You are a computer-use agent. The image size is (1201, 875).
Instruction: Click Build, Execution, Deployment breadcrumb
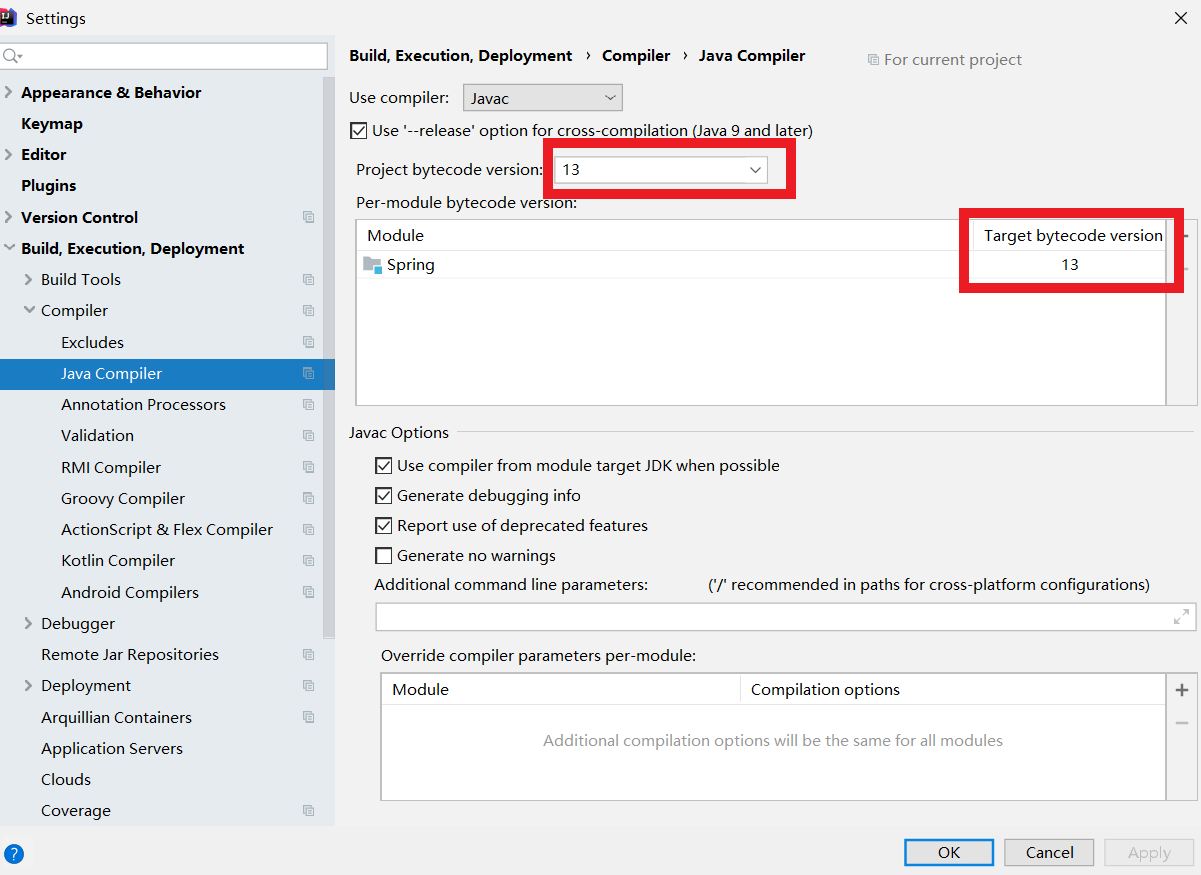461,56
